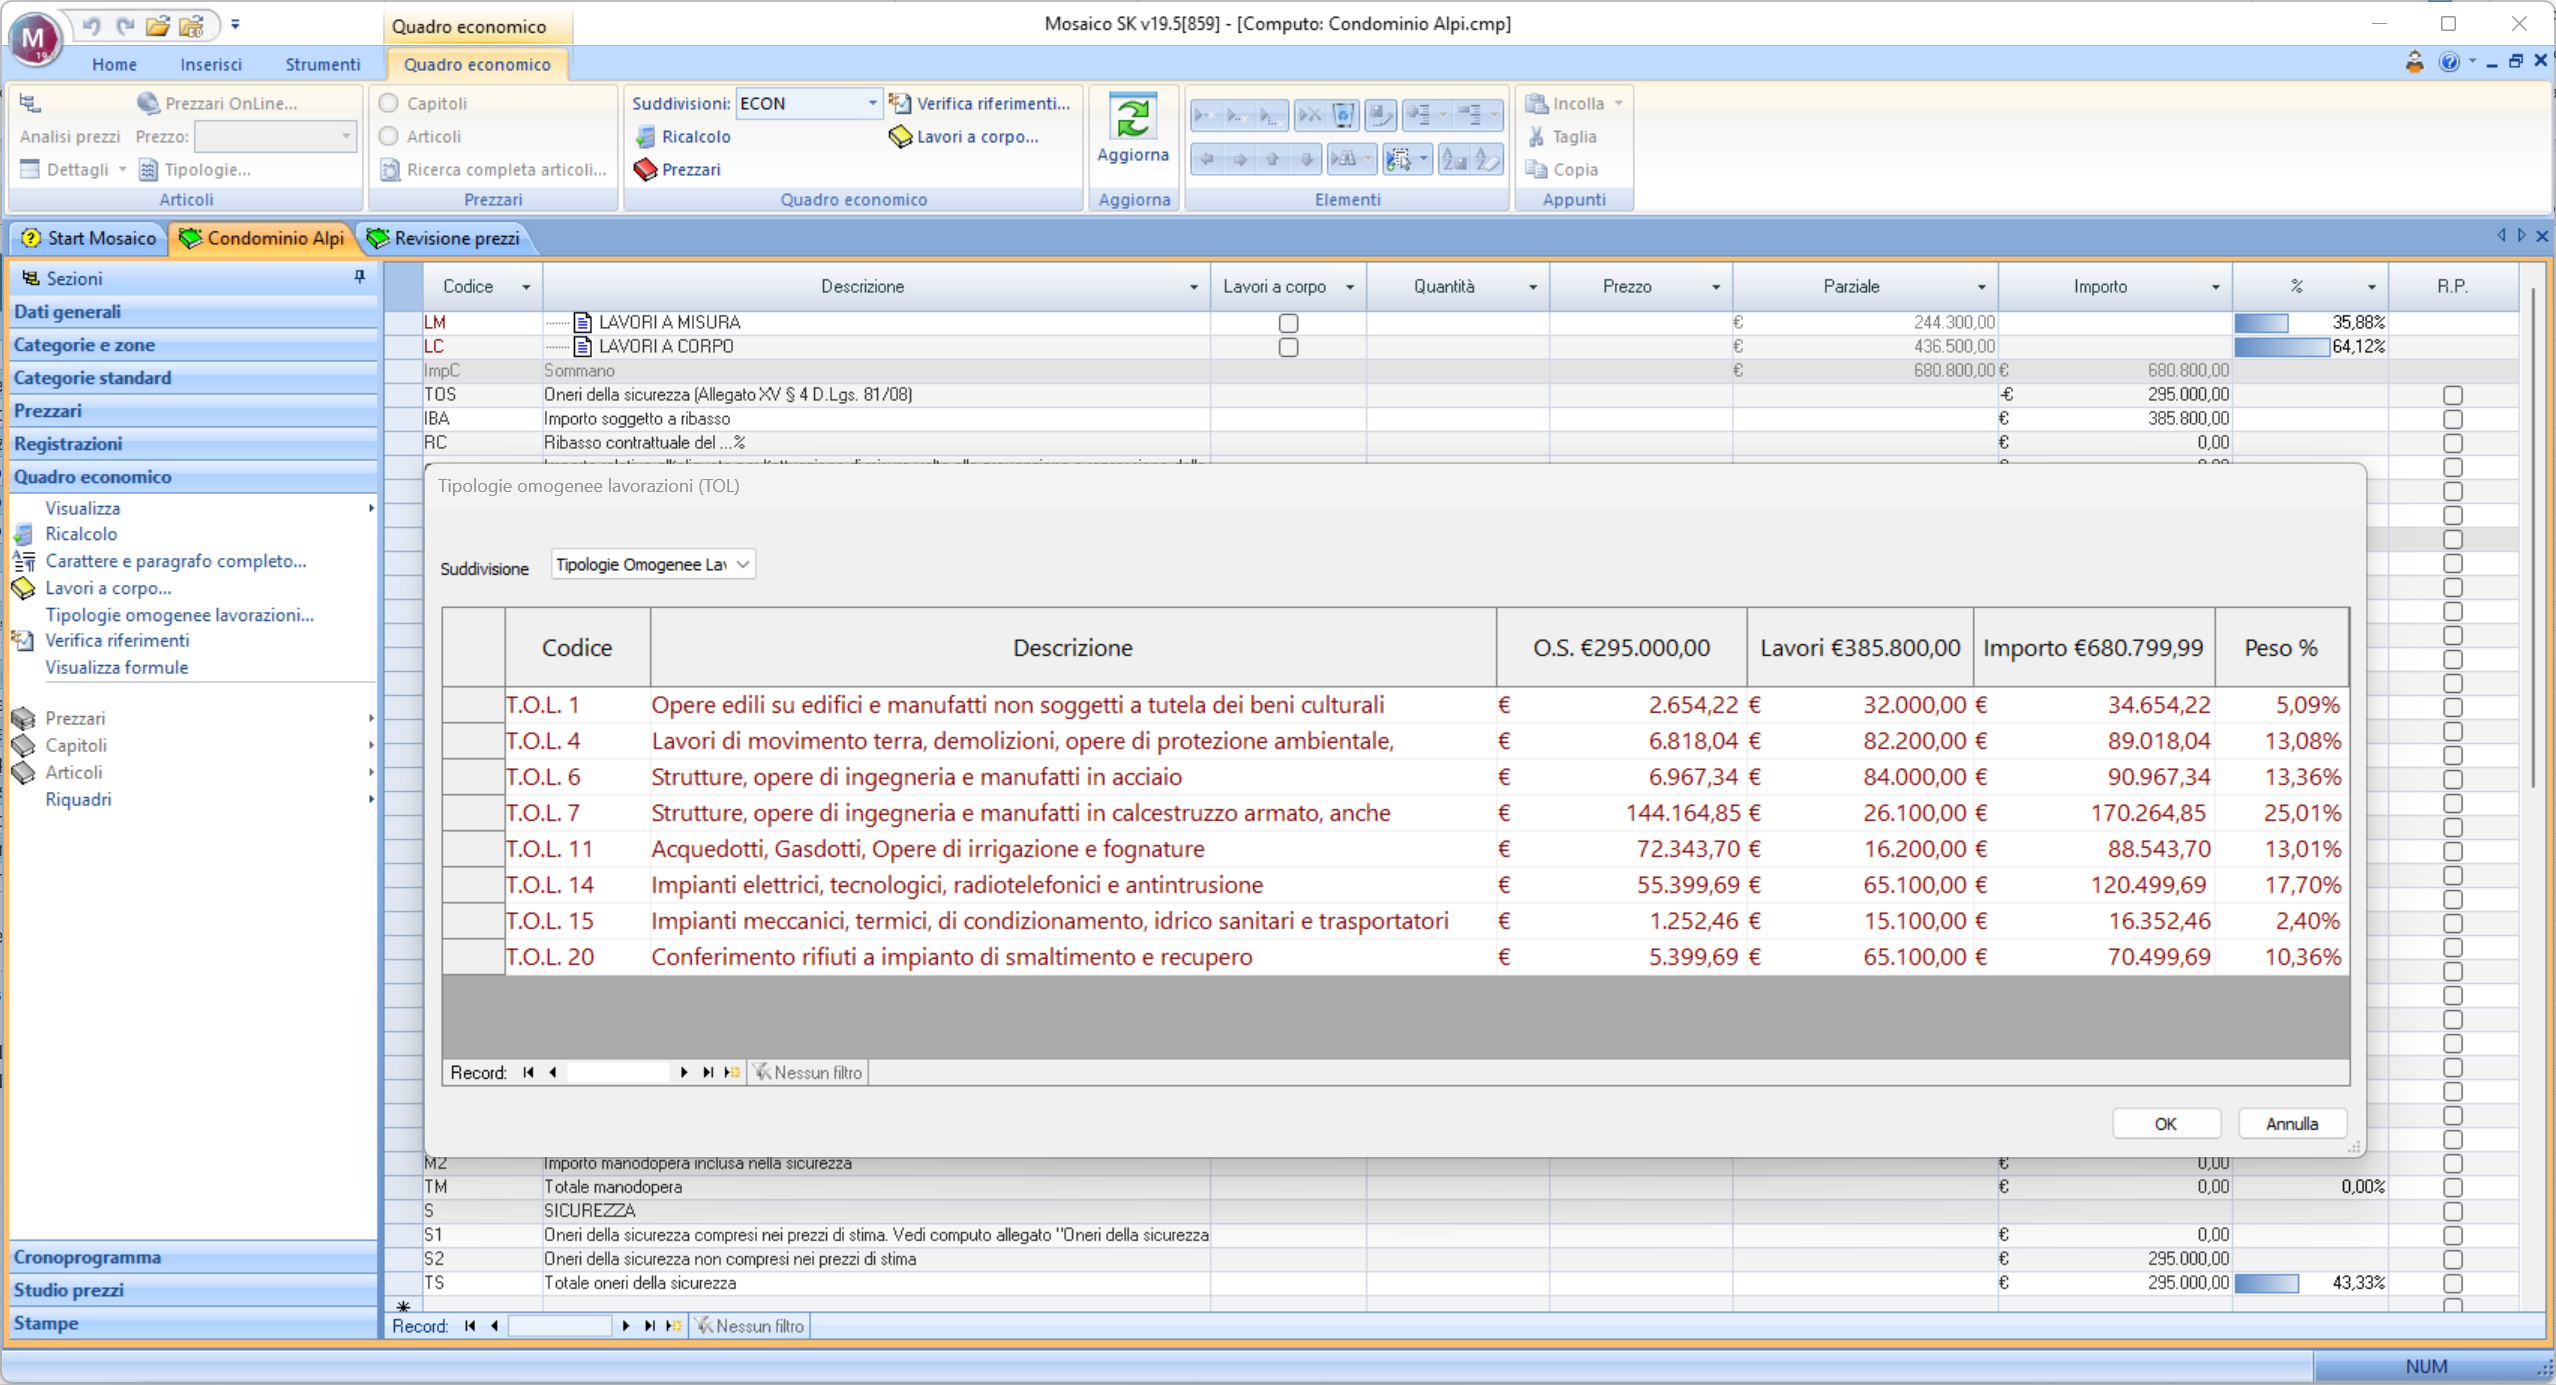
Task: Expand the Riquadri submenu arrow in sidebar
Action: coord(371,799)
